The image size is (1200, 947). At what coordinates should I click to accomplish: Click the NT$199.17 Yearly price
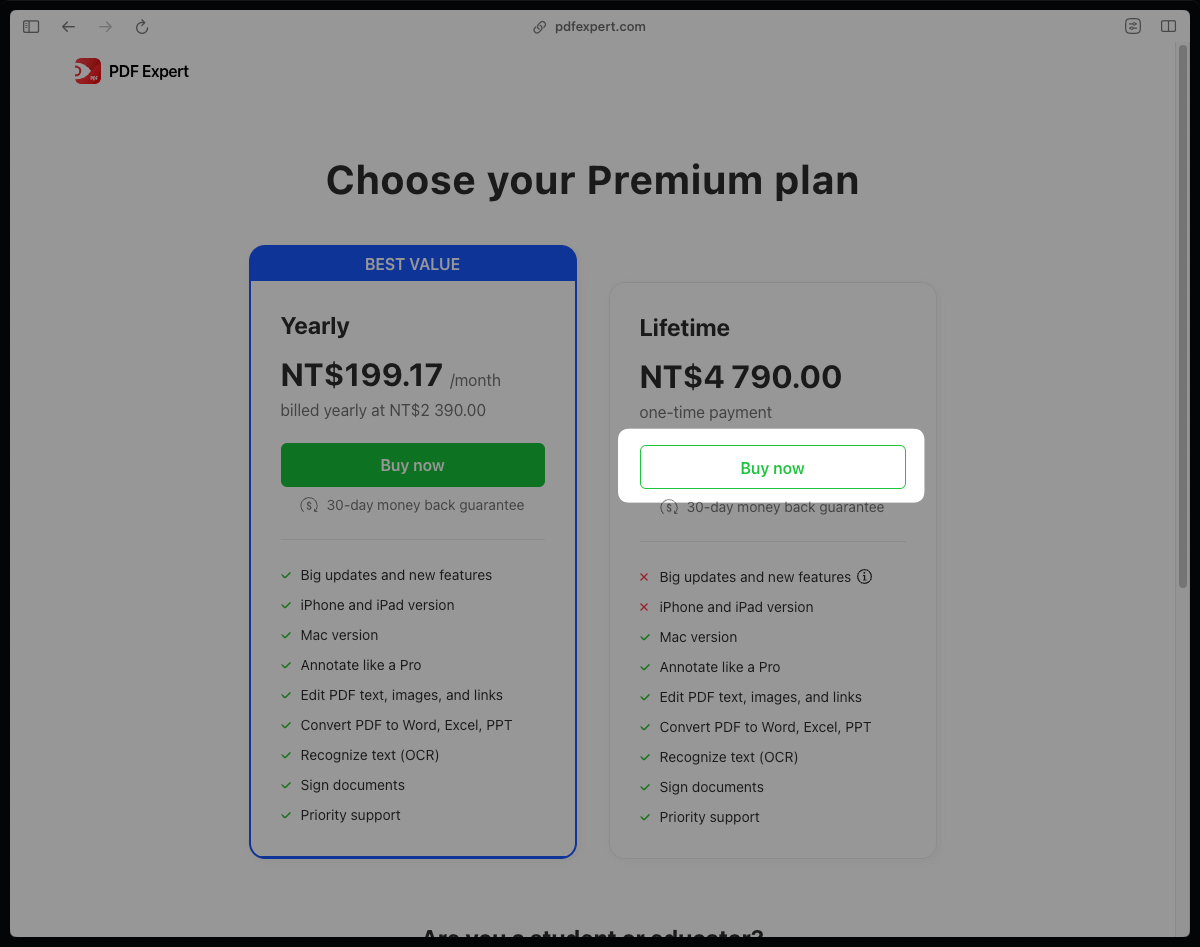click(362, 375)
